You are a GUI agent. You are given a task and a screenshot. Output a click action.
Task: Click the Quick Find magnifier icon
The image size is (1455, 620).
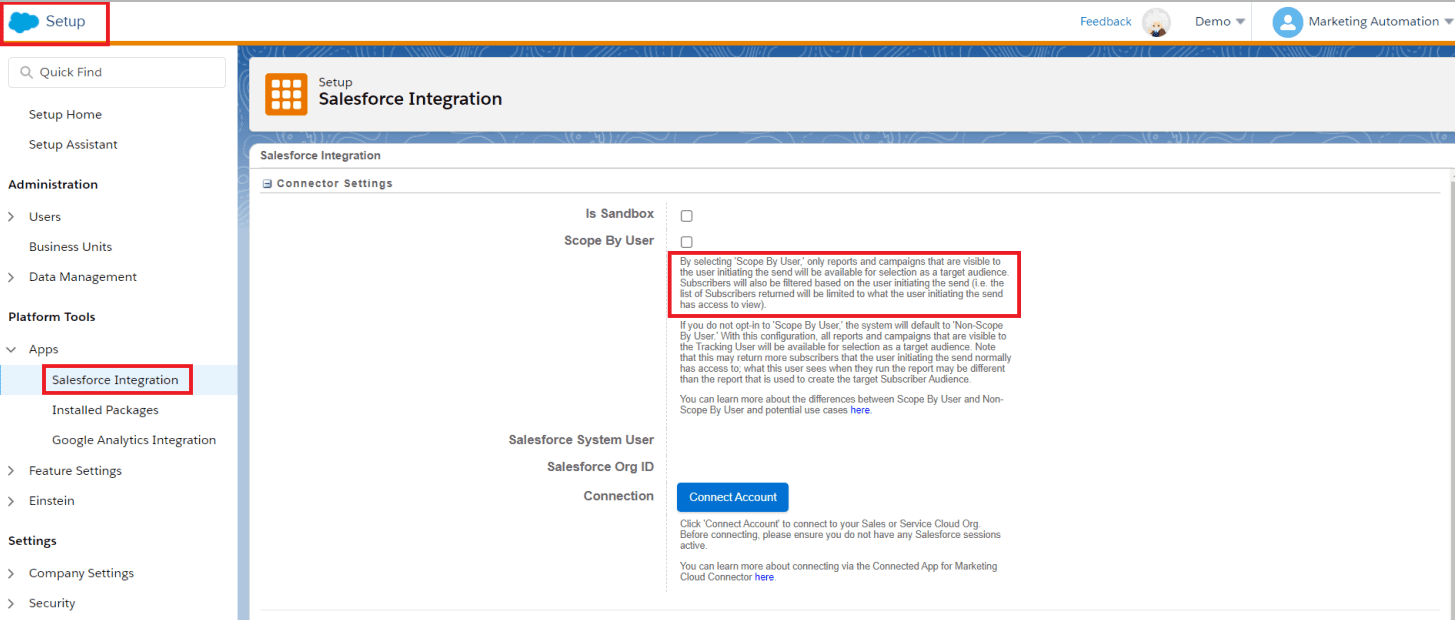coord(25,73)
